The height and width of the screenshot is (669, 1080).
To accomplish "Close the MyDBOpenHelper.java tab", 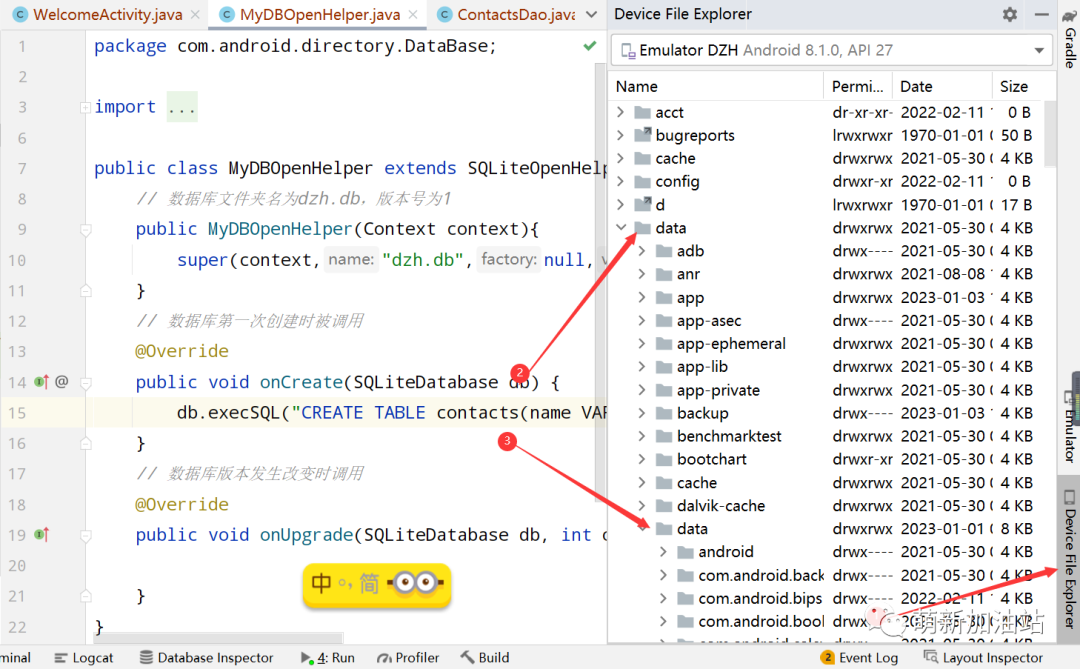I will 413,14.
